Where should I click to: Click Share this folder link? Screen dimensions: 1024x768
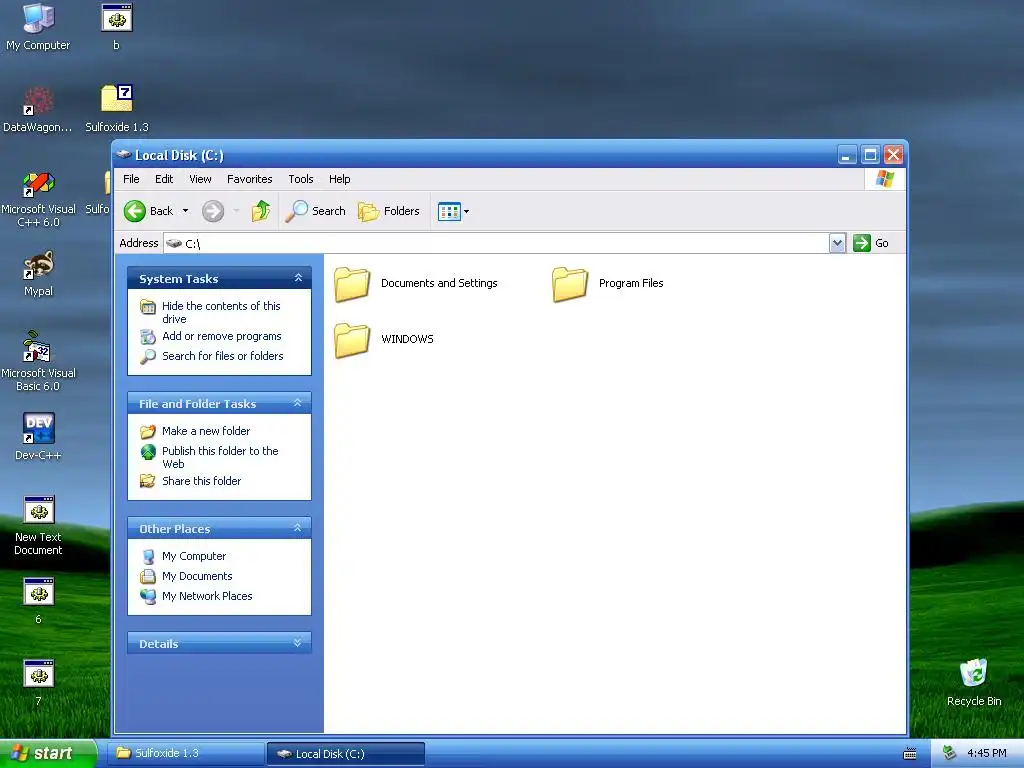coord(201,481)
